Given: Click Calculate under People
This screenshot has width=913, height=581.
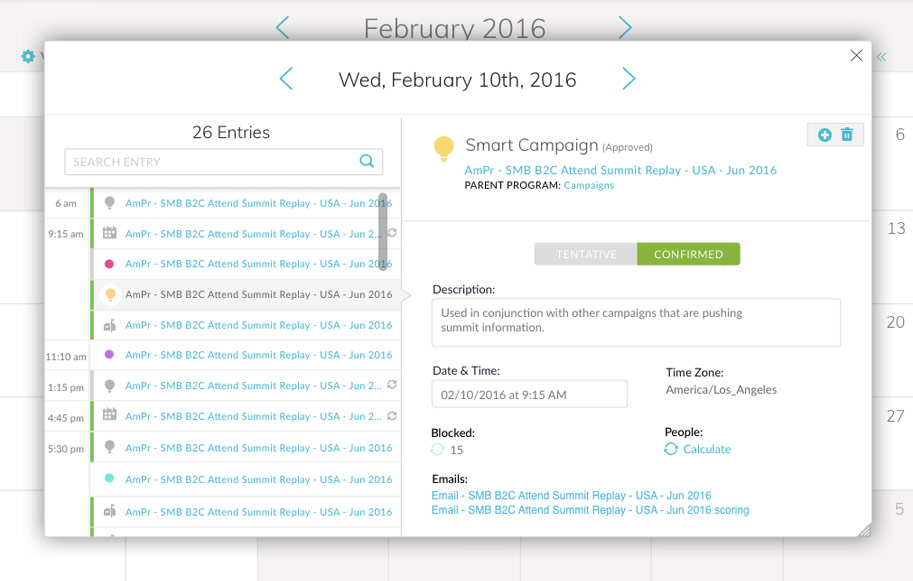Looking at the screenshot, I should click(x=706, y=450).
